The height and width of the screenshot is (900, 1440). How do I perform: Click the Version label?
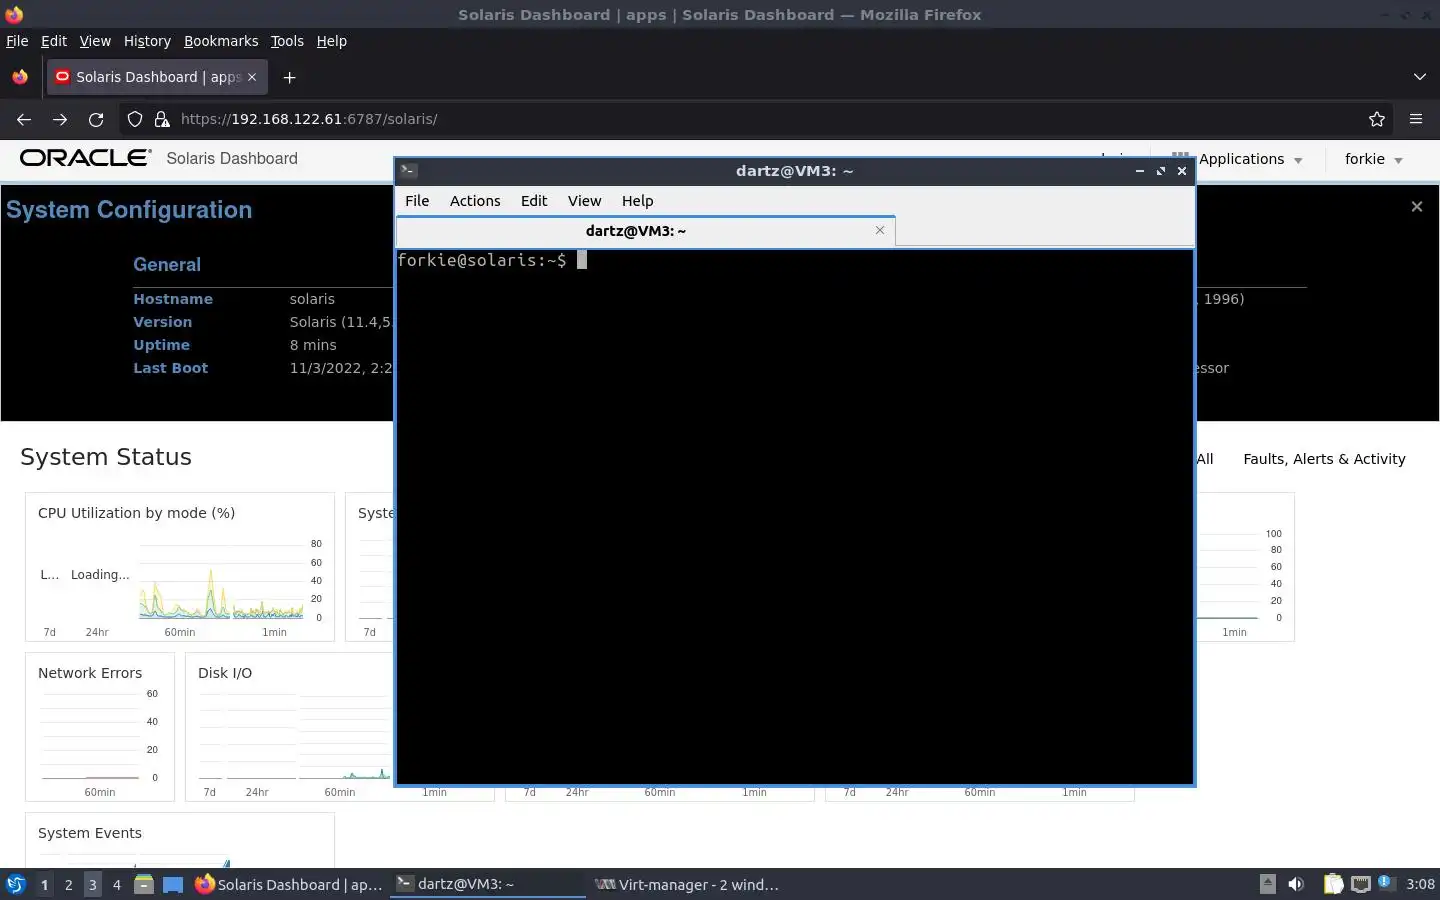pos(163,322)
